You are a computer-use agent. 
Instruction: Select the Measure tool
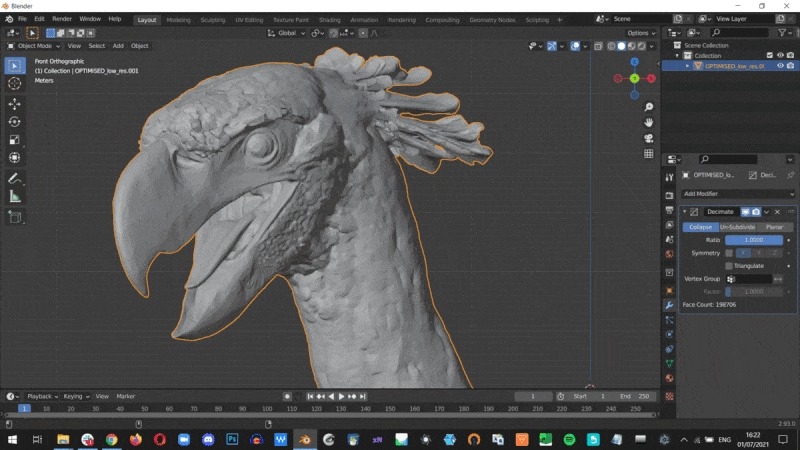point(14,196)
